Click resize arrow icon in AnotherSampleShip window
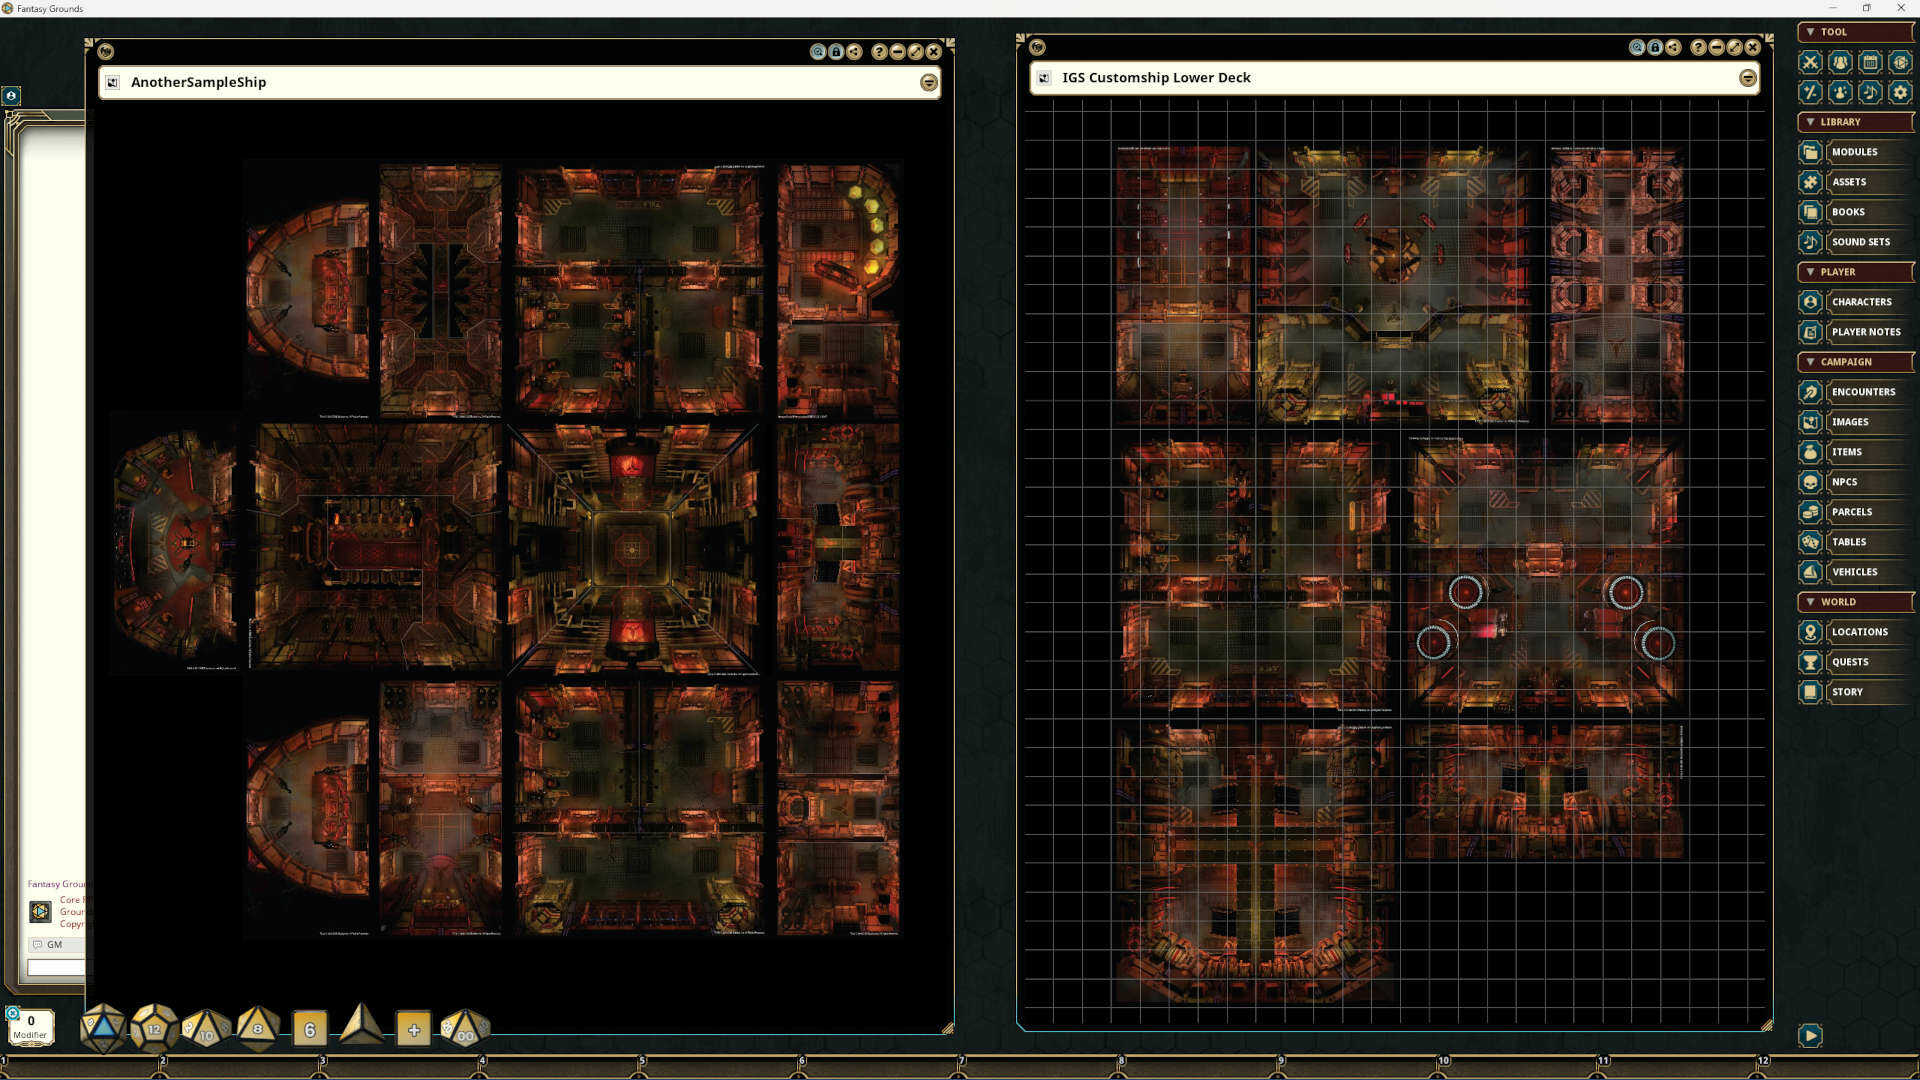 coord(915,52)
